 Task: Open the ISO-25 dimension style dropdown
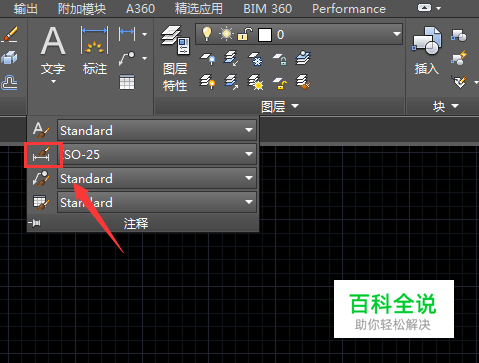coord(157,154)
